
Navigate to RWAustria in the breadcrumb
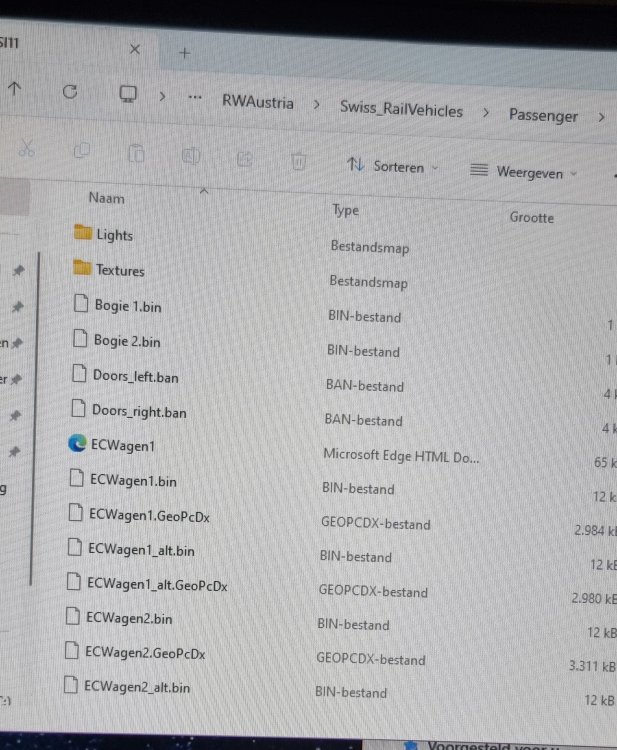pos(258,103)
